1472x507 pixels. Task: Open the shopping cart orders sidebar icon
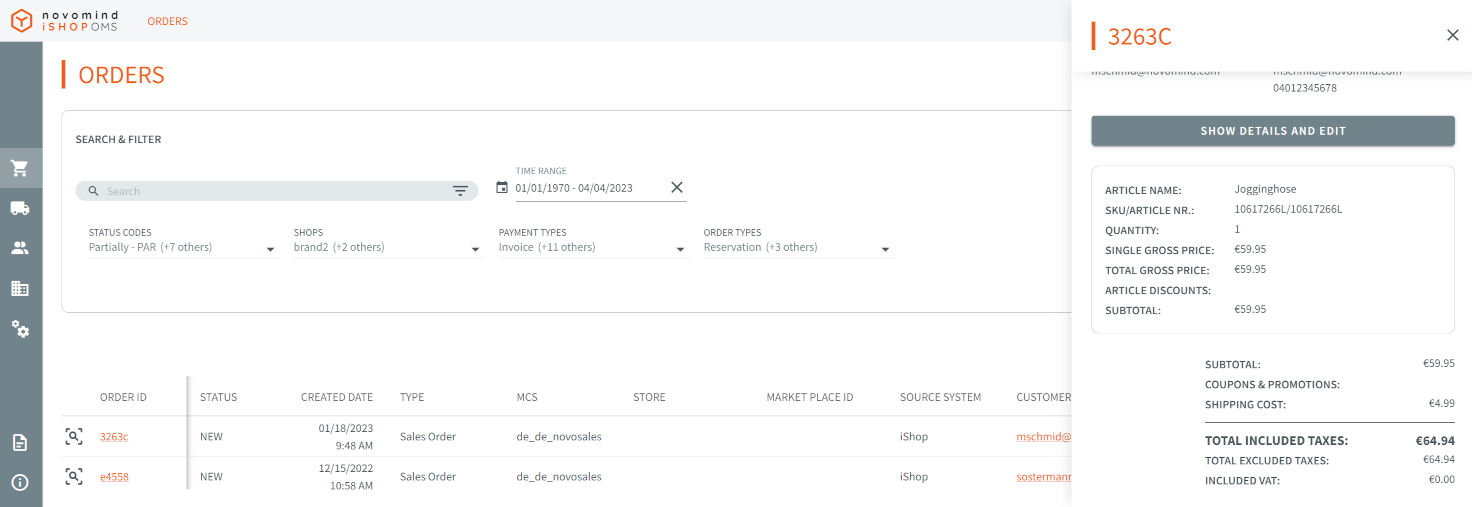(20, 168)
